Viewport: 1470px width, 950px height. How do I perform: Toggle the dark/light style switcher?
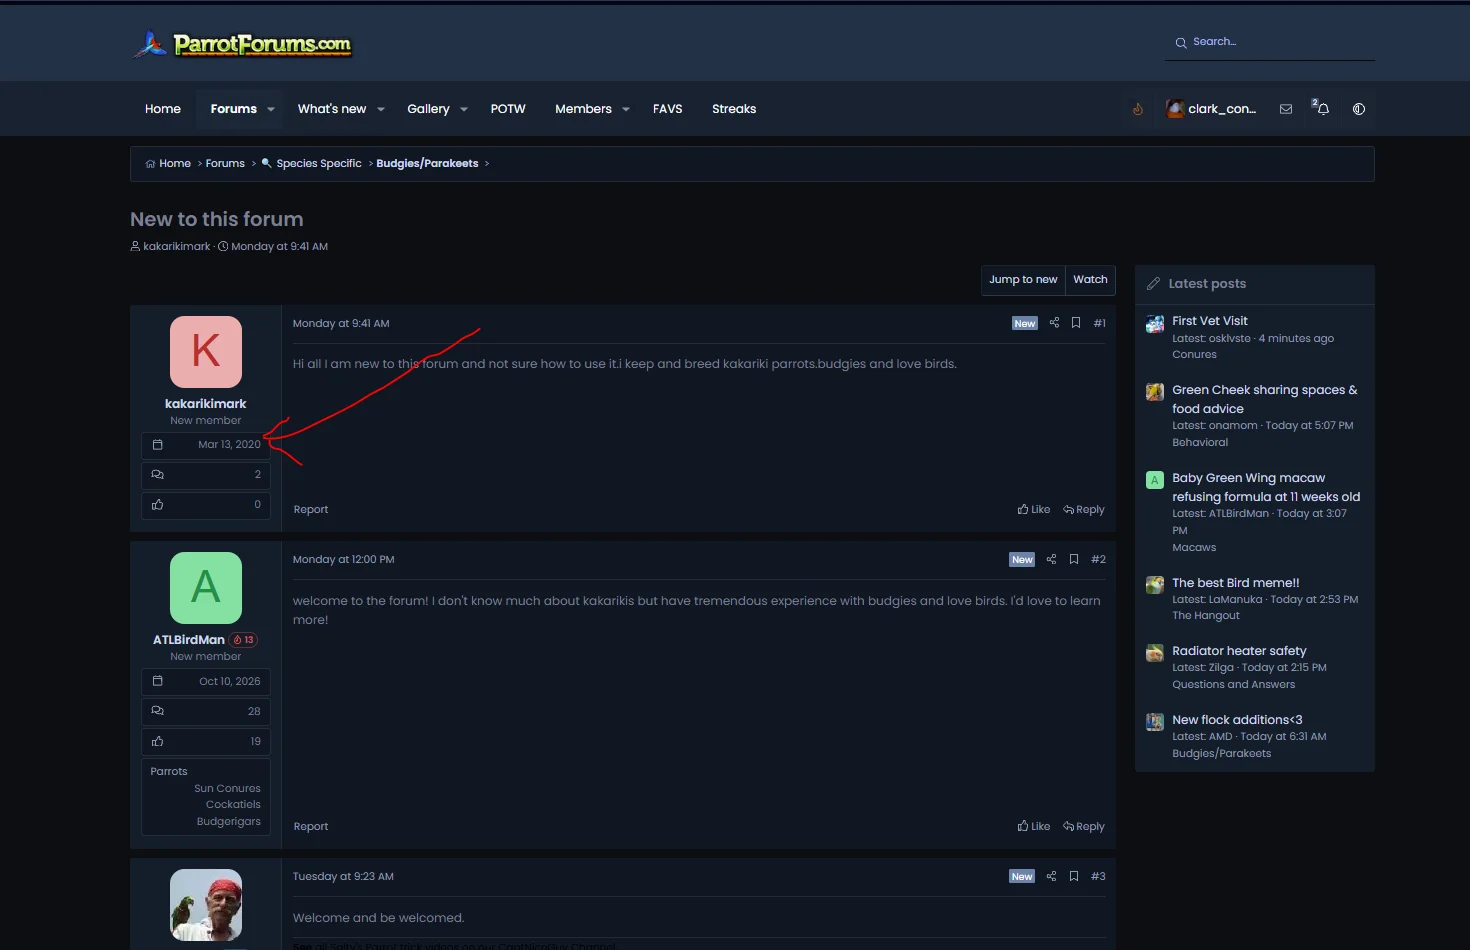(x=1359, y=109)
